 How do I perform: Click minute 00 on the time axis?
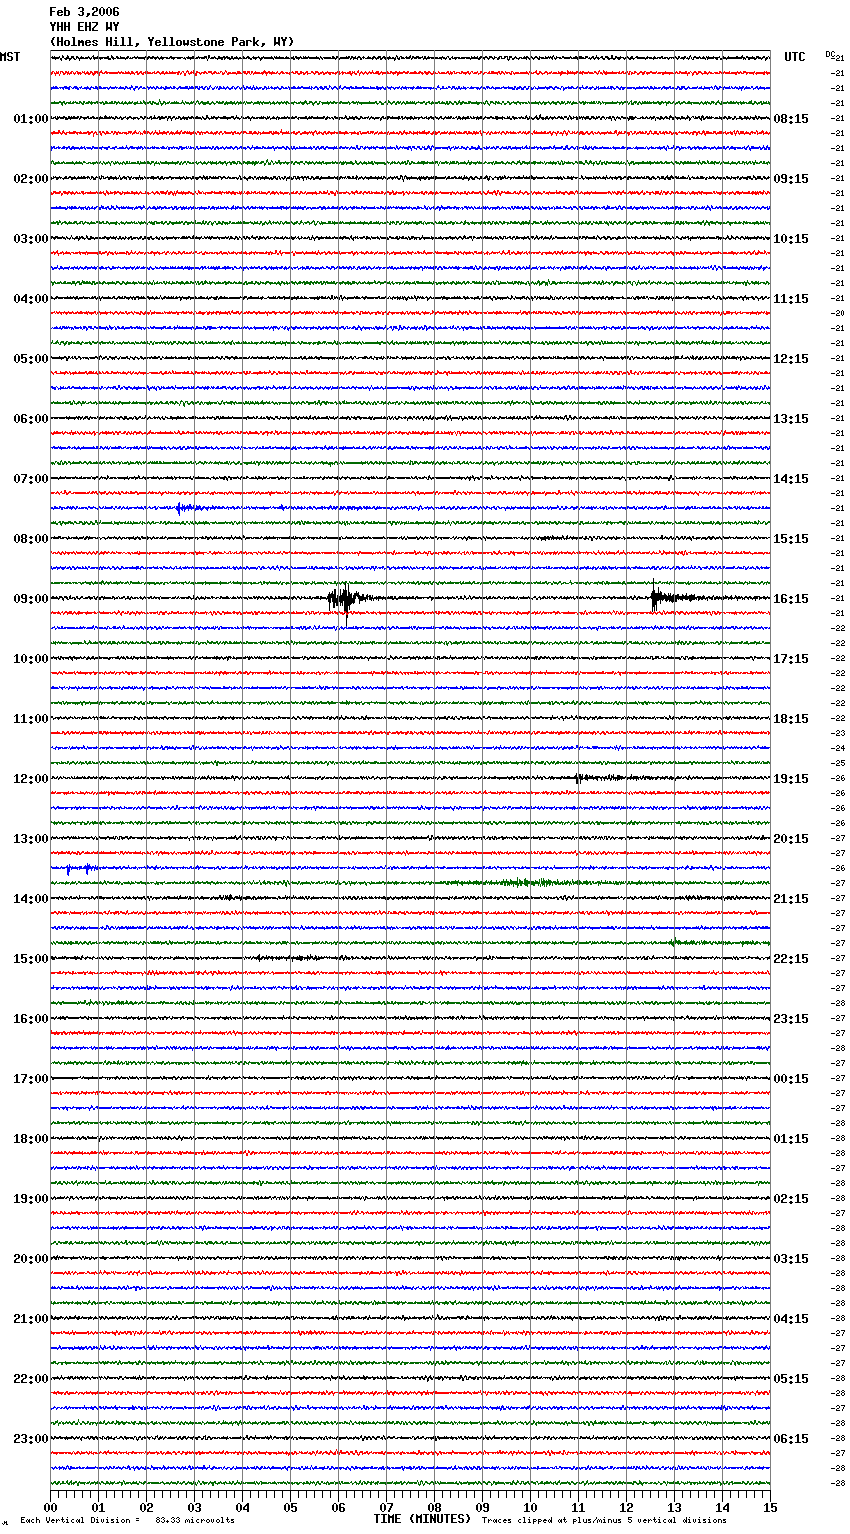[x=50, y=1507]
